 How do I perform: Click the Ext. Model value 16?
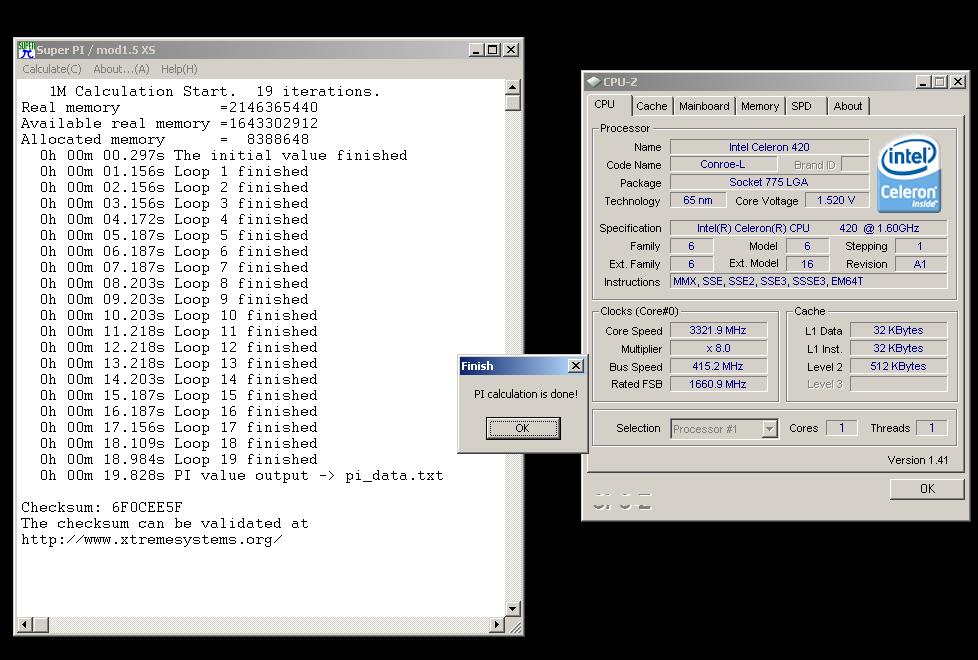807,264
